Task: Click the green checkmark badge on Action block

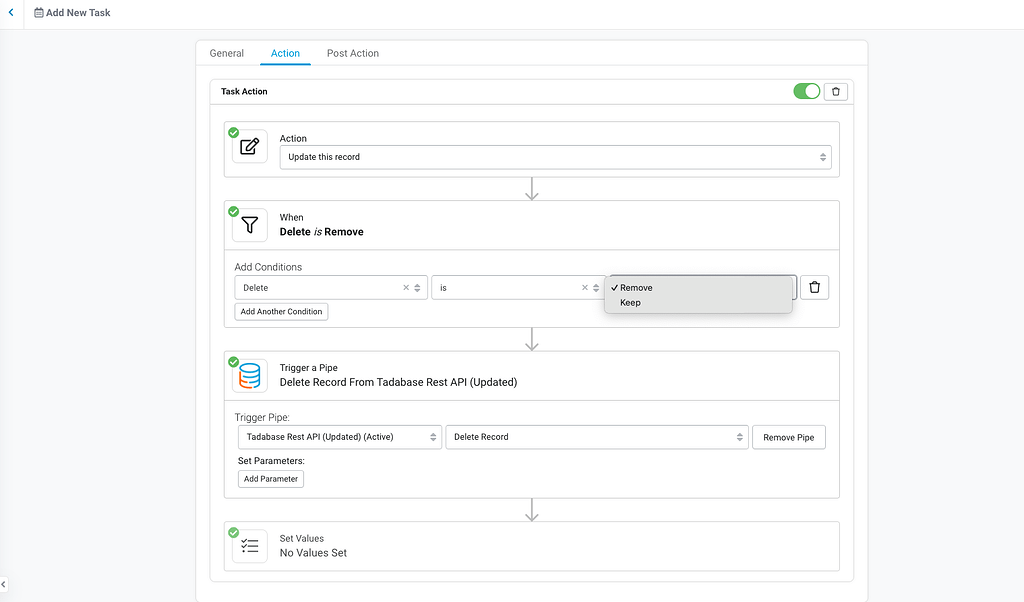Action: 233,131
